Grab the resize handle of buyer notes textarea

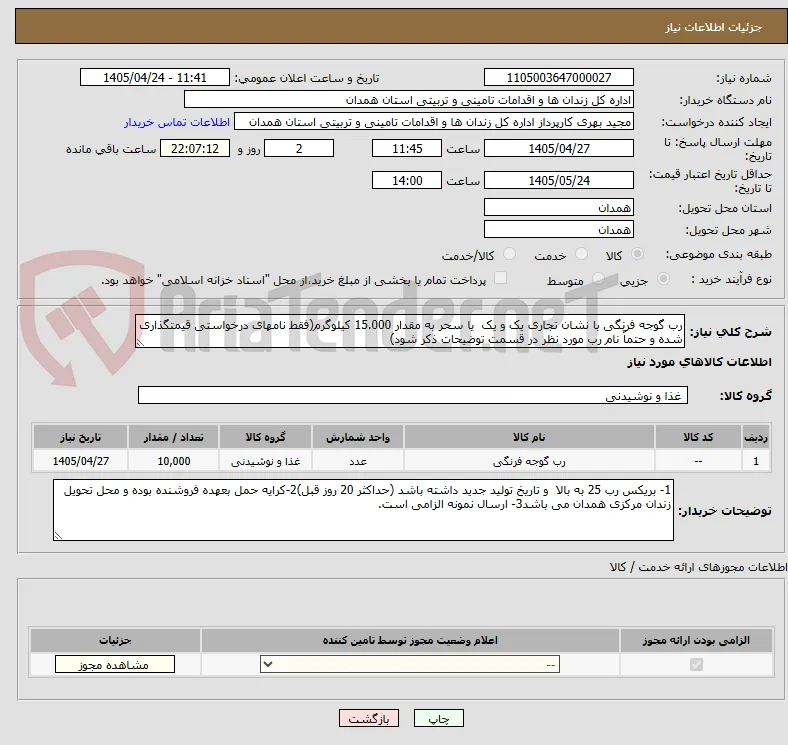(x=58, y=536)
